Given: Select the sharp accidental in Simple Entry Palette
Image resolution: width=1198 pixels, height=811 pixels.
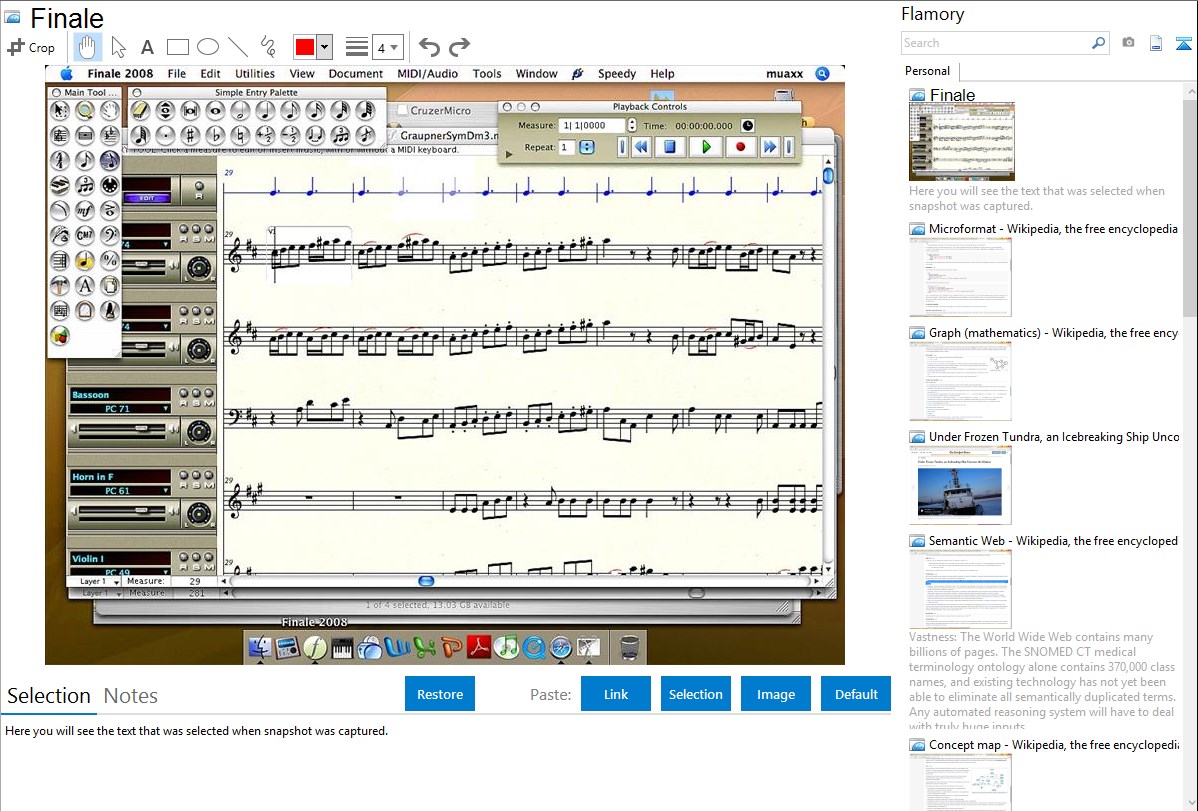Looking at the screenshot, I should pyautogui.click(x=190, y=136).
